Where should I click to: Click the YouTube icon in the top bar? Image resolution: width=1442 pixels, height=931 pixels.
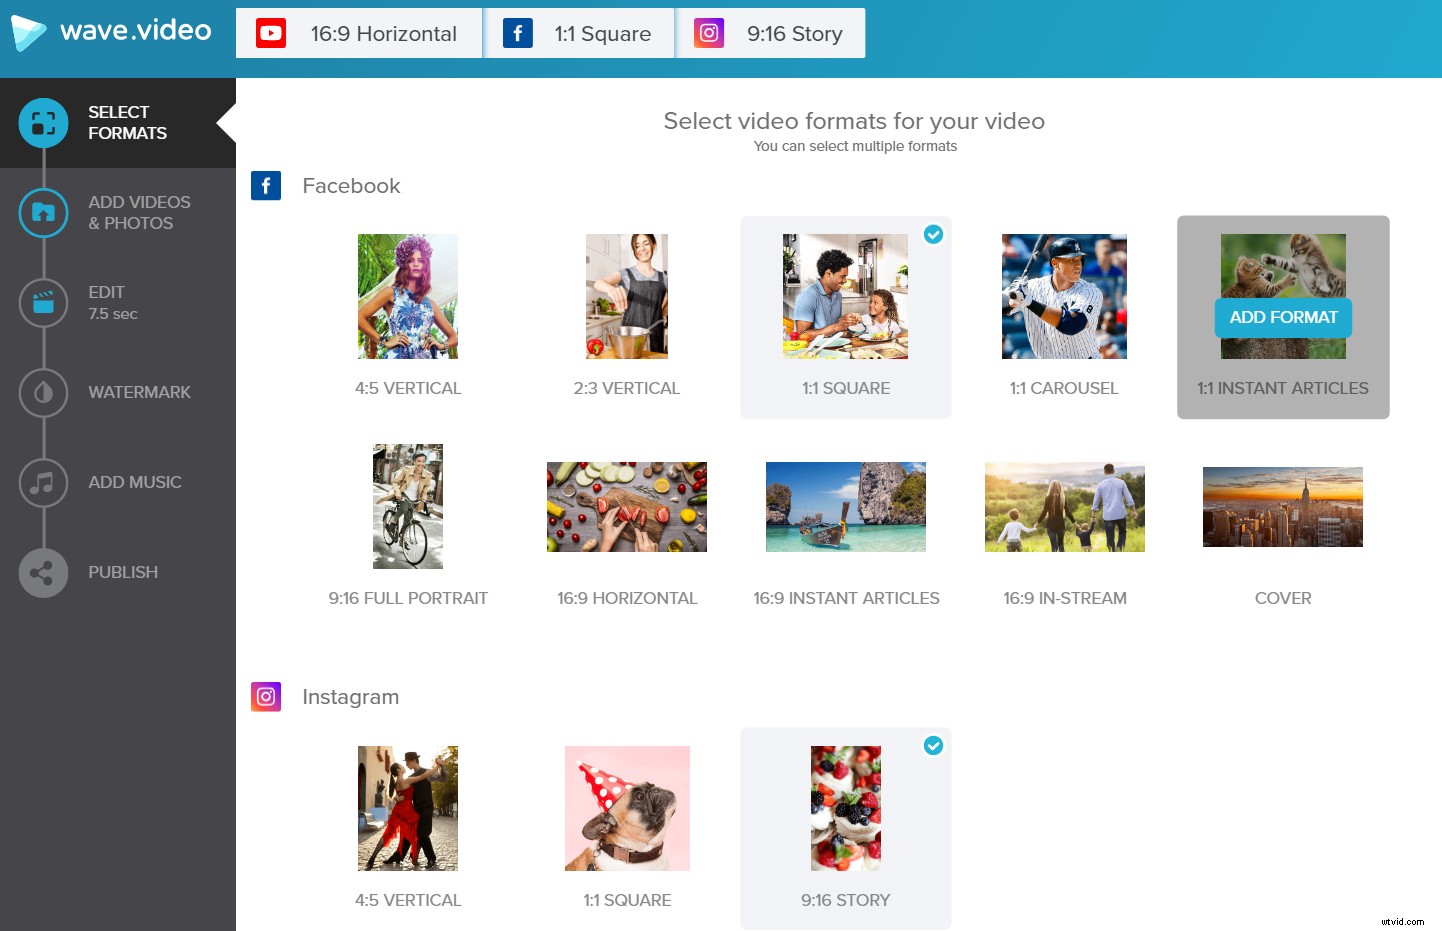(269, 32)
